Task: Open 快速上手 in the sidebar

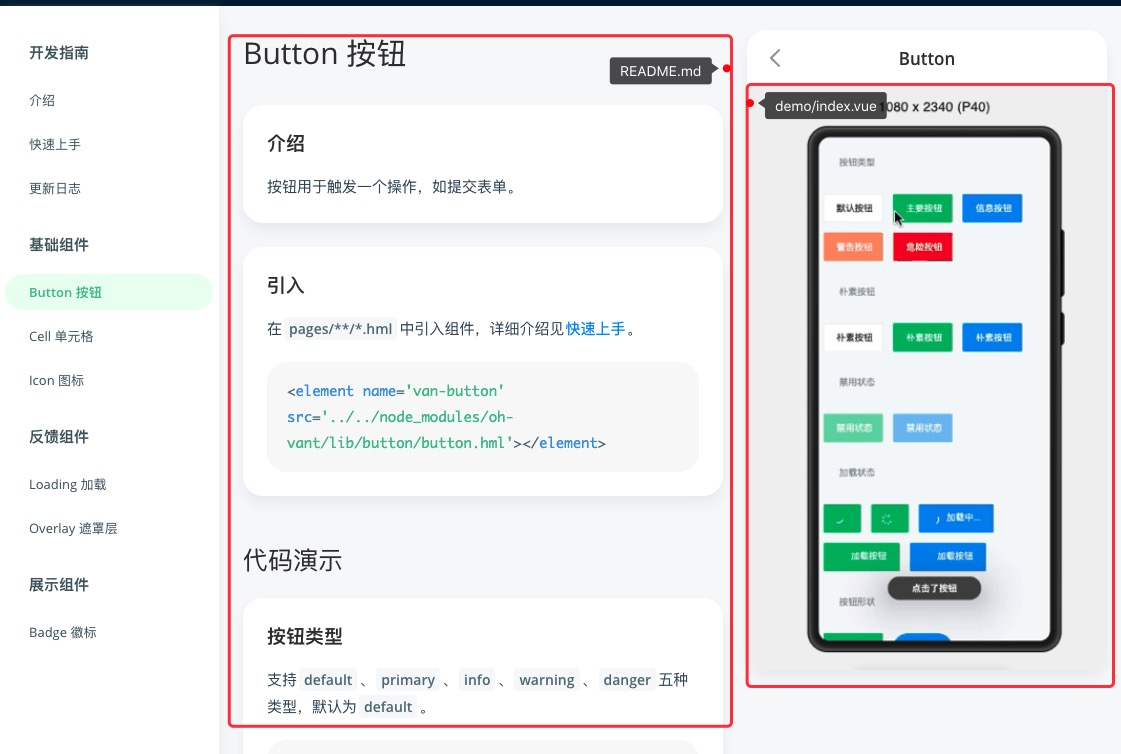Action: (x=55, y=144)
